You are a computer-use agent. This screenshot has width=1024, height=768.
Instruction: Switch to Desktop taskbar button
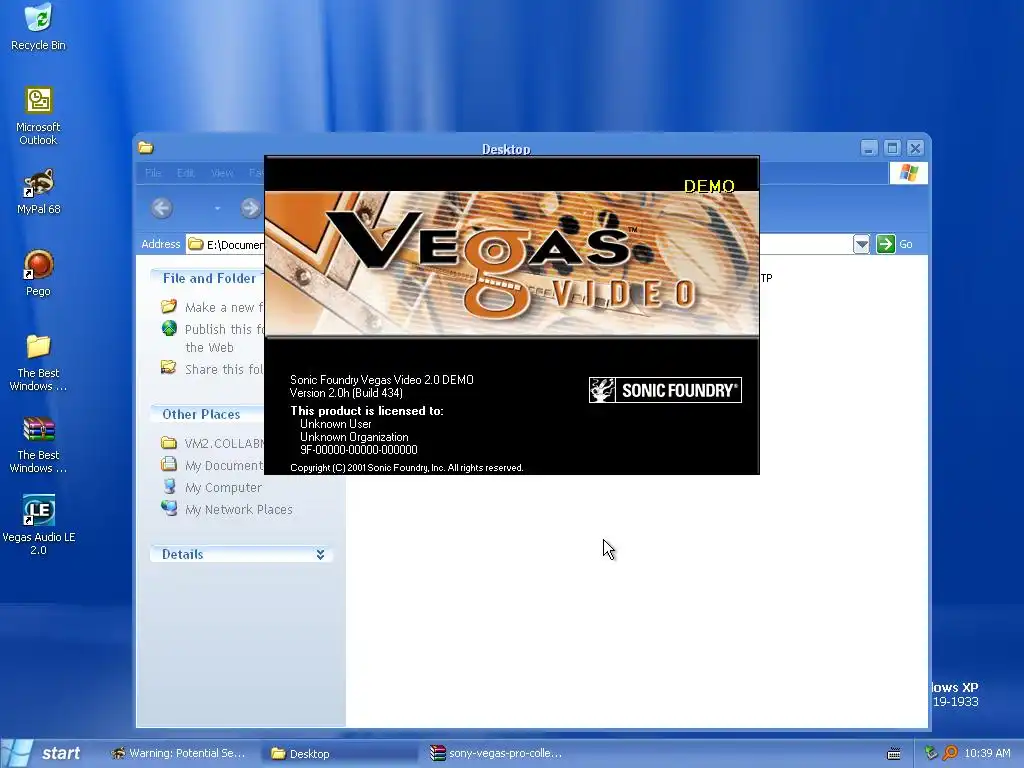(338, 754)
